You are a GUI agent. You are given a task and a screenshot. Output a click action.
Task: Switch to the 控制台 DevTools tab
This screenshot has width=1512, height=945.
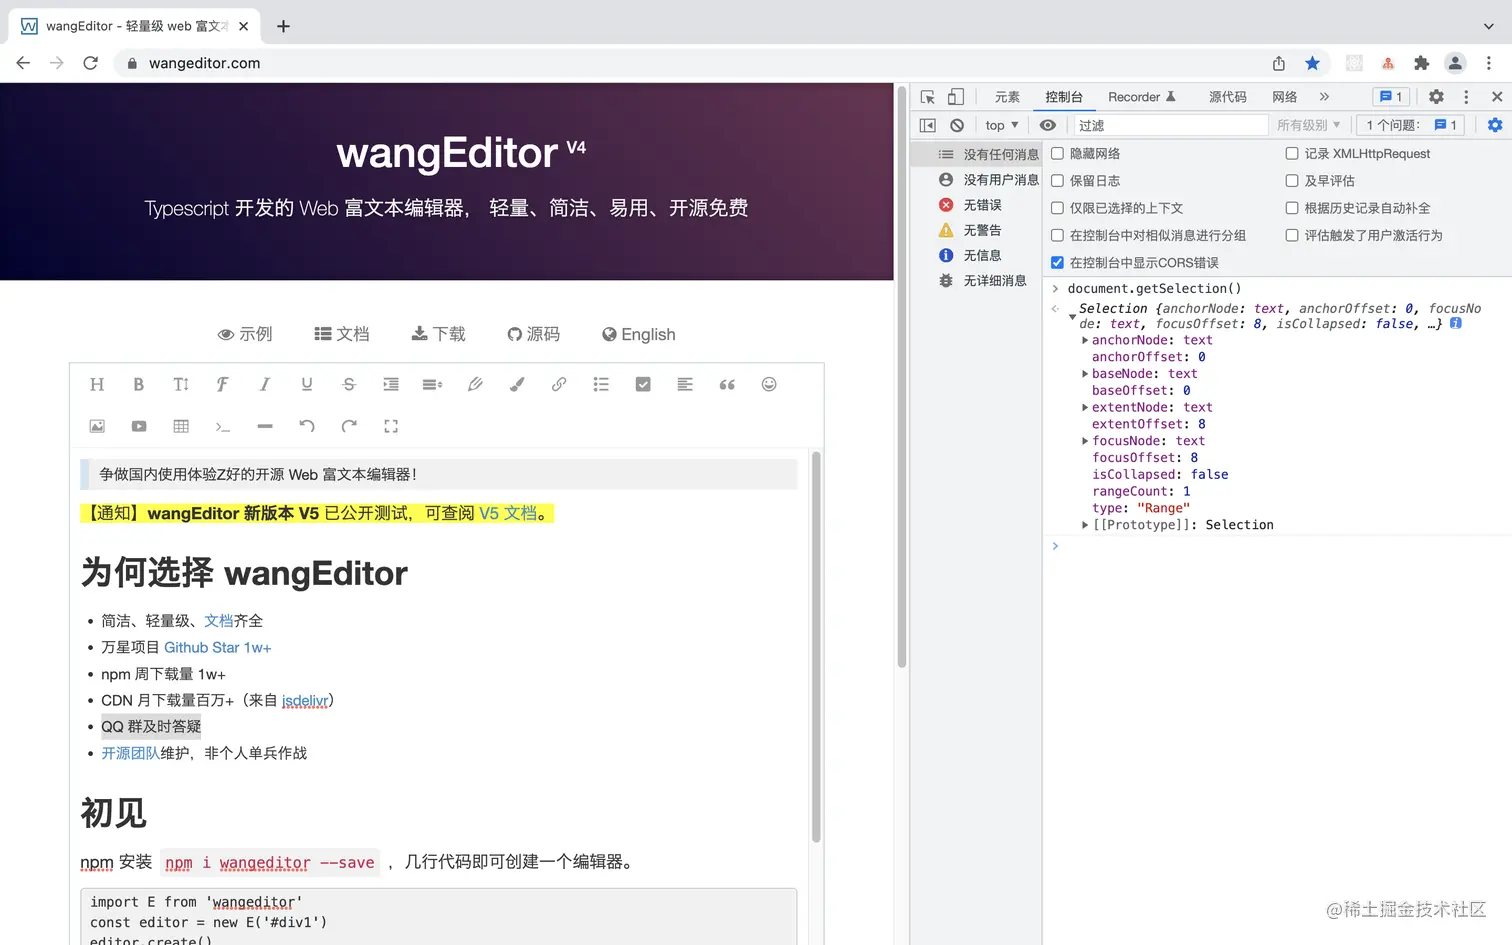pyautogui.click(x=1064, y=97)
